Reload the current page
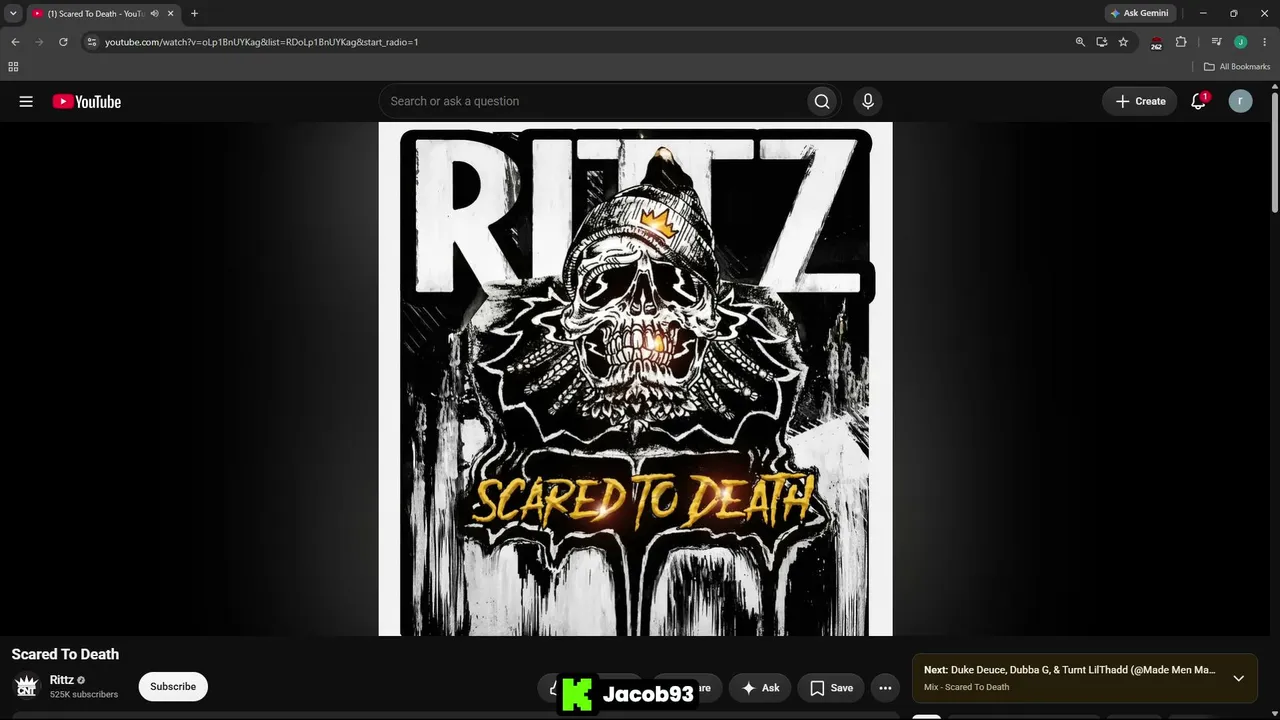Image resolution: width=1280 pixels, height=720 pixels. tap(63, 42)
